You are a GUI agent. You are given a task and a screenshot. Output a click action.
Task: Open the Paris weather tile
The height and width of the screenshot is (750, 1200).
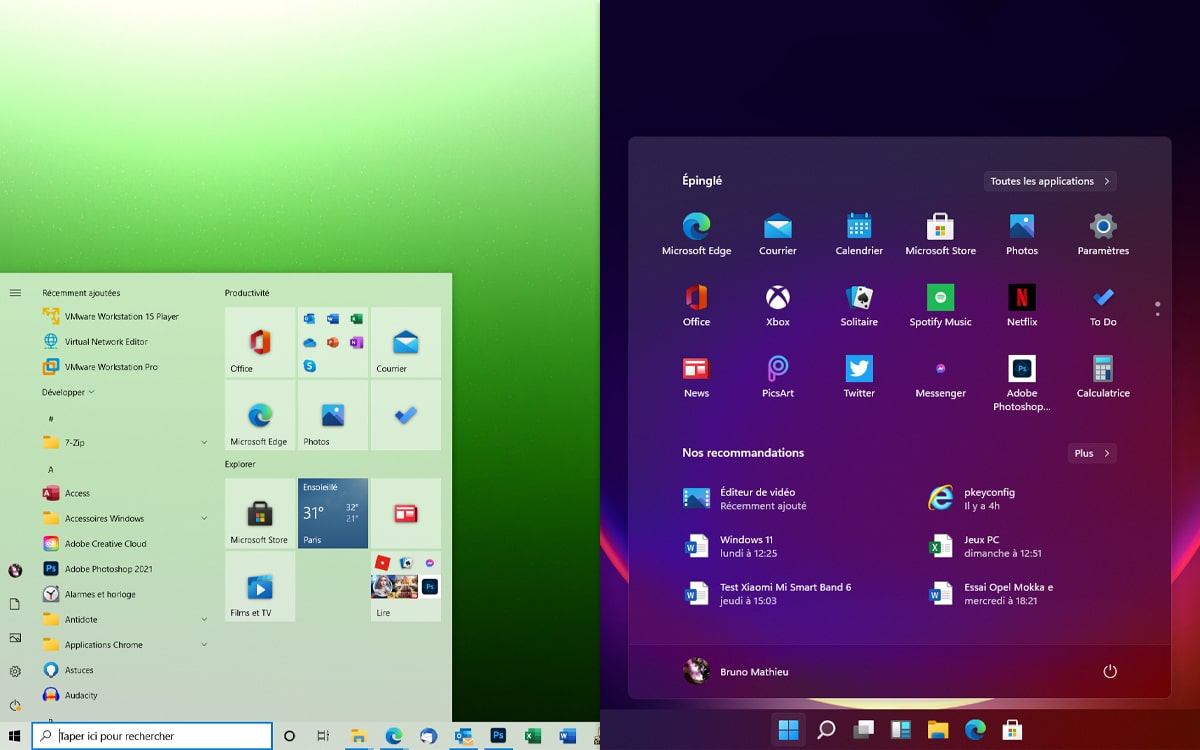click(333, 513)
